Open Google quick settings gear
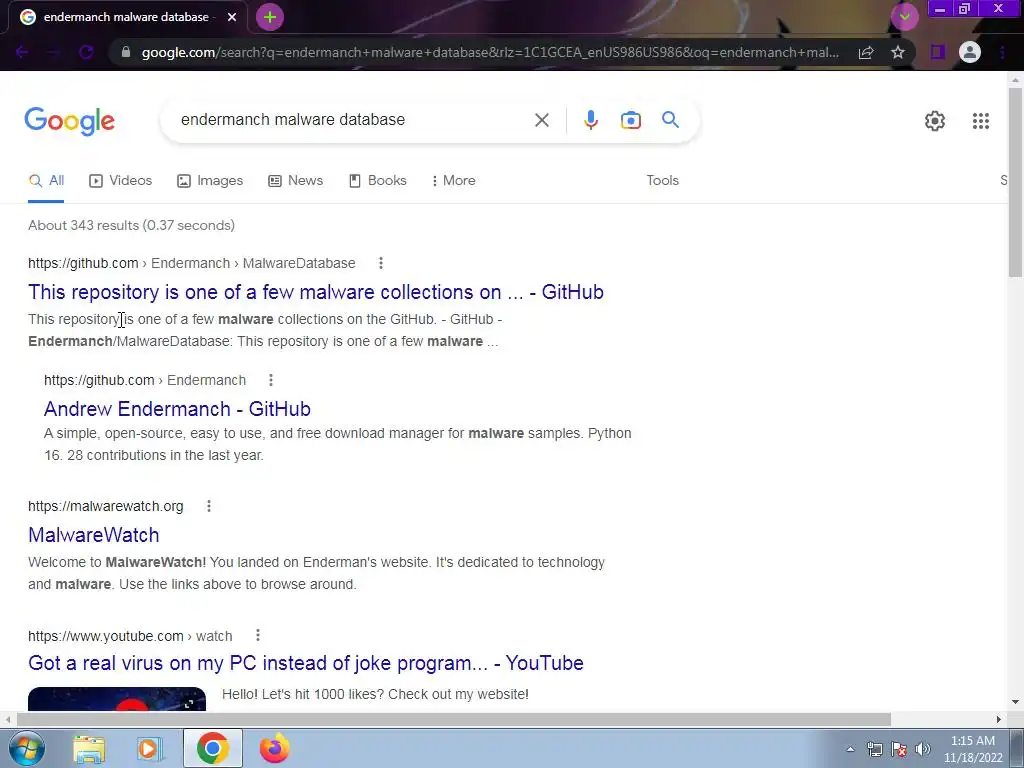Screen dimensions: 1024x768 [x=935, y=121]
